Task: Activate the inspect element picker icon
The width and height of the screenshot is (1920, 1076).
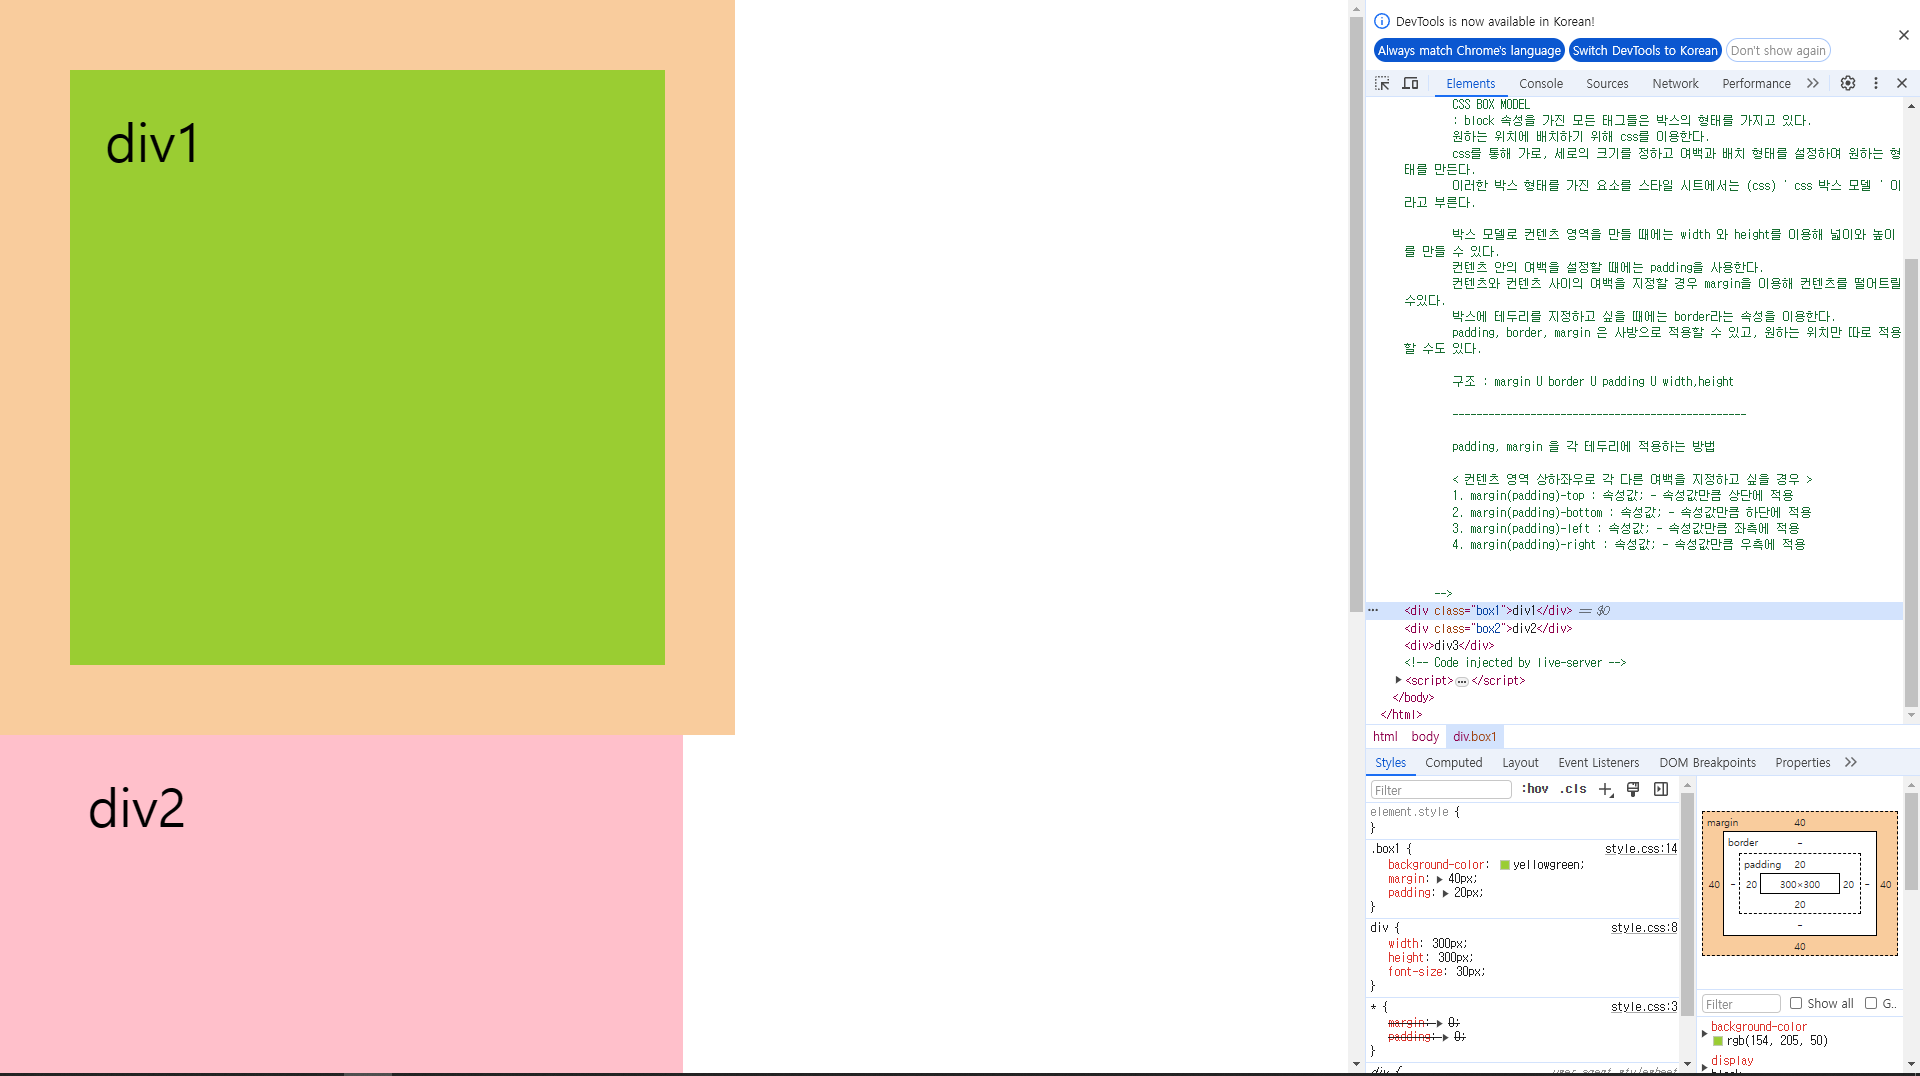Action: pos(1382,83)
